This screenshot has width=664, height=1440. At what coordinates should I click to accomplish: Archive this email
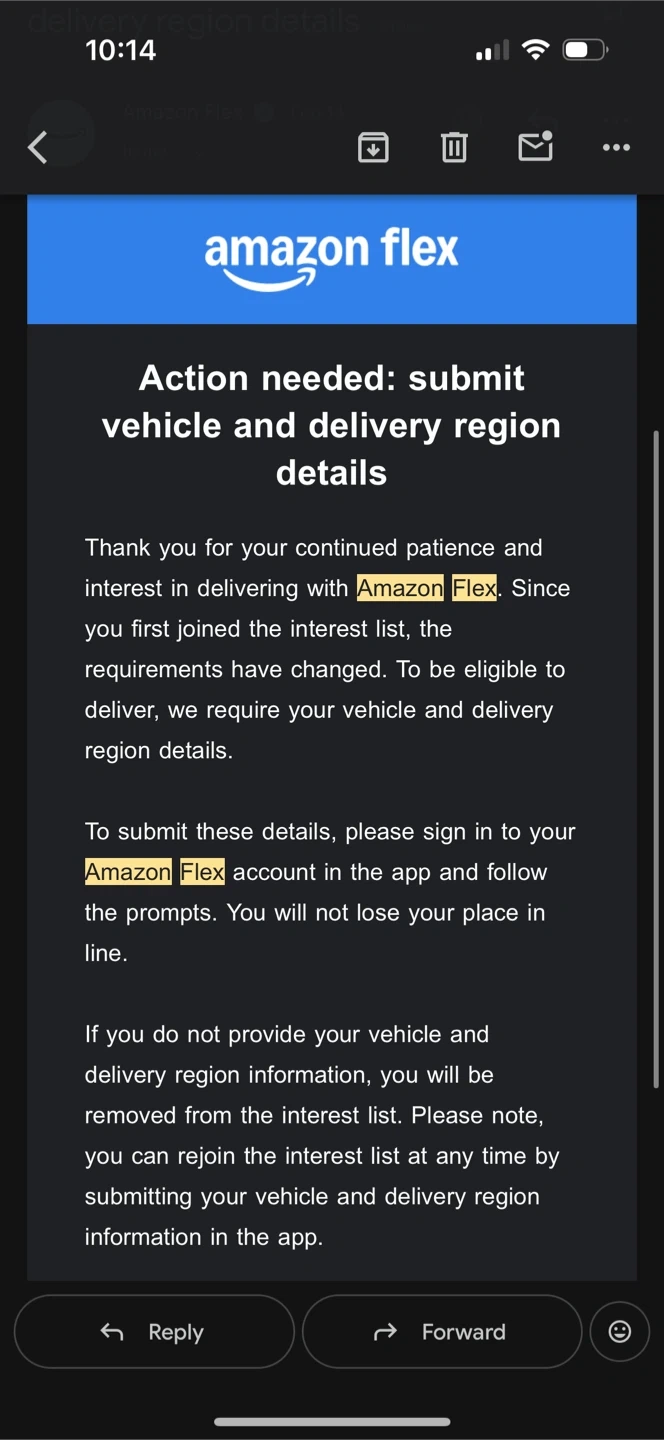(x=373, y=148)
